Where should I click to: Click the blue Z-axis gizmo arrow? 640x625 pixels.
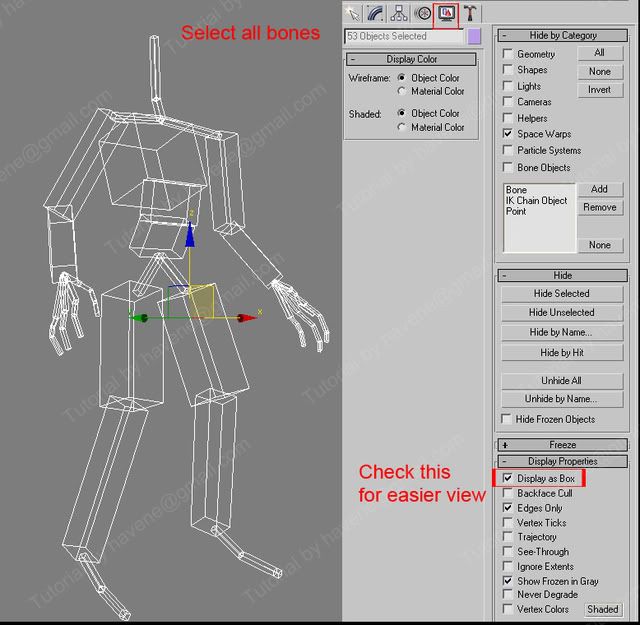(189, 232)
